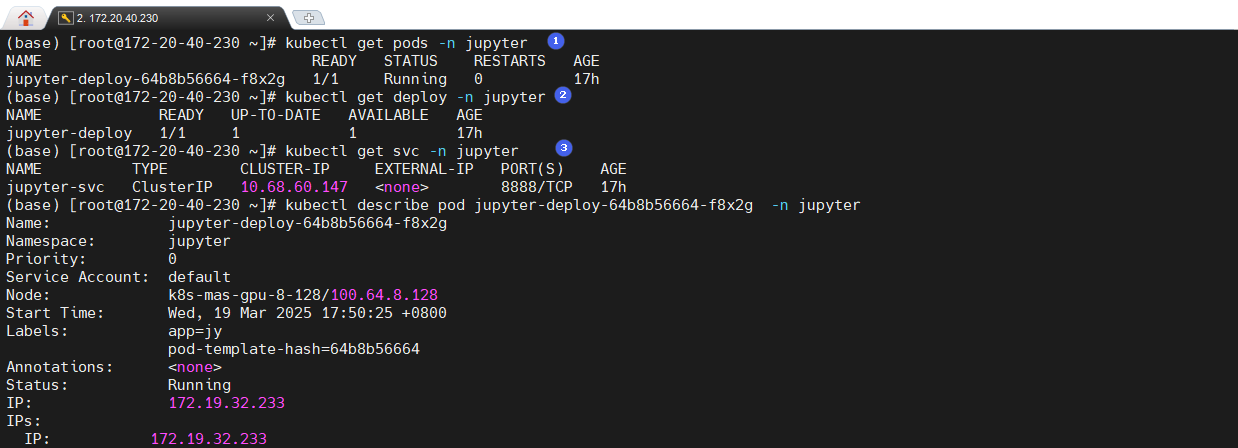Click the 'Annotations:' field label

[x=60, y=367]
